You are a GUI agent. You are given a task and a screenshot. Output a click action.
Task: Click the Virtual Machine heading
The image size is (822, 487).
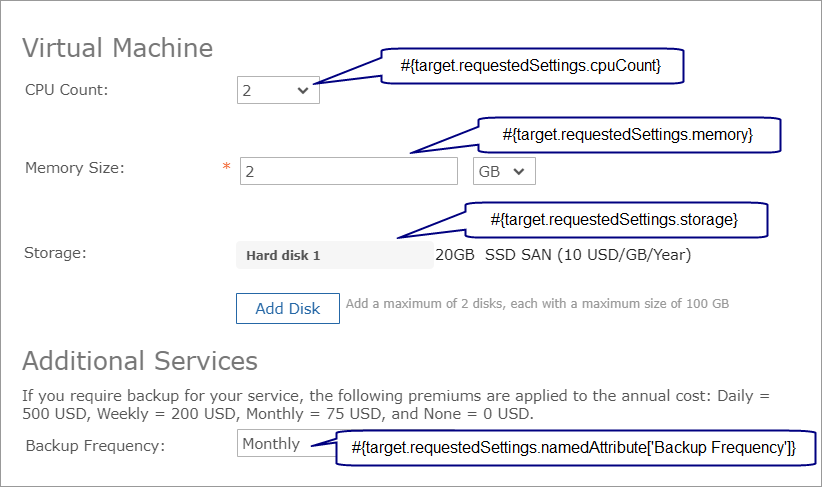tap(117, 48)
